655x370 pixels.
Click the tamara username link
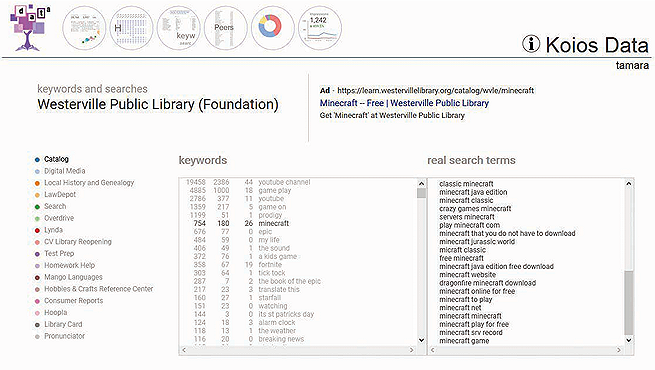(x=632, y=65)
